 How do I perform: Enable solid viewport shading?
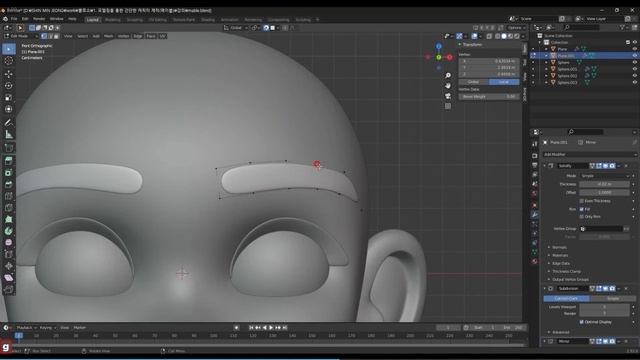click(504, 36)
